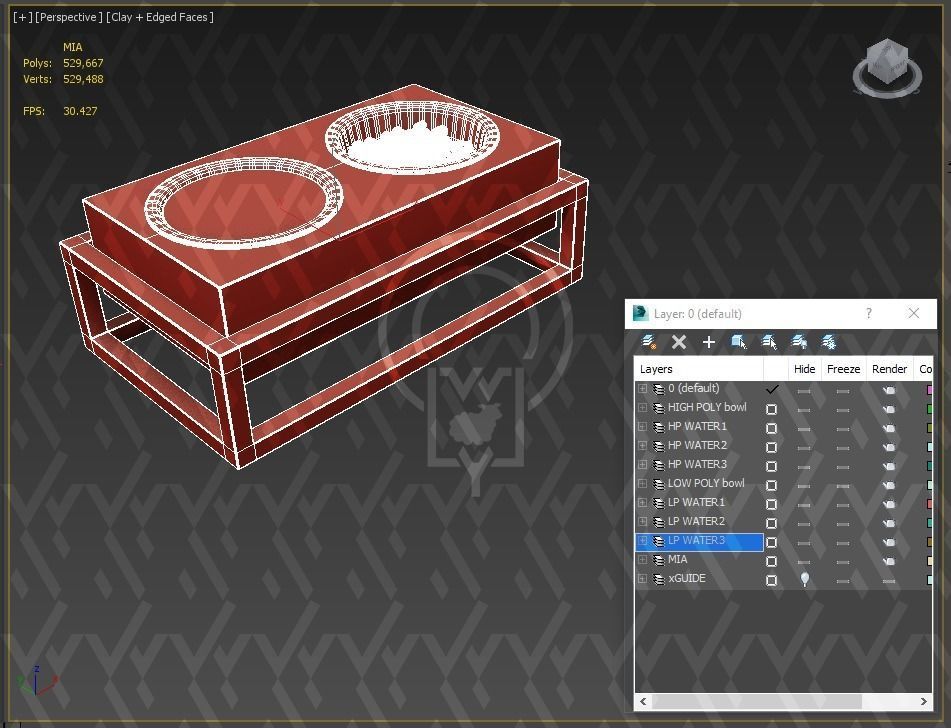Click Highlight Selected Objects' Layers icon
The height and width of the screenshot is (728, 951).
pyautogui.click(x=769, y=342)
